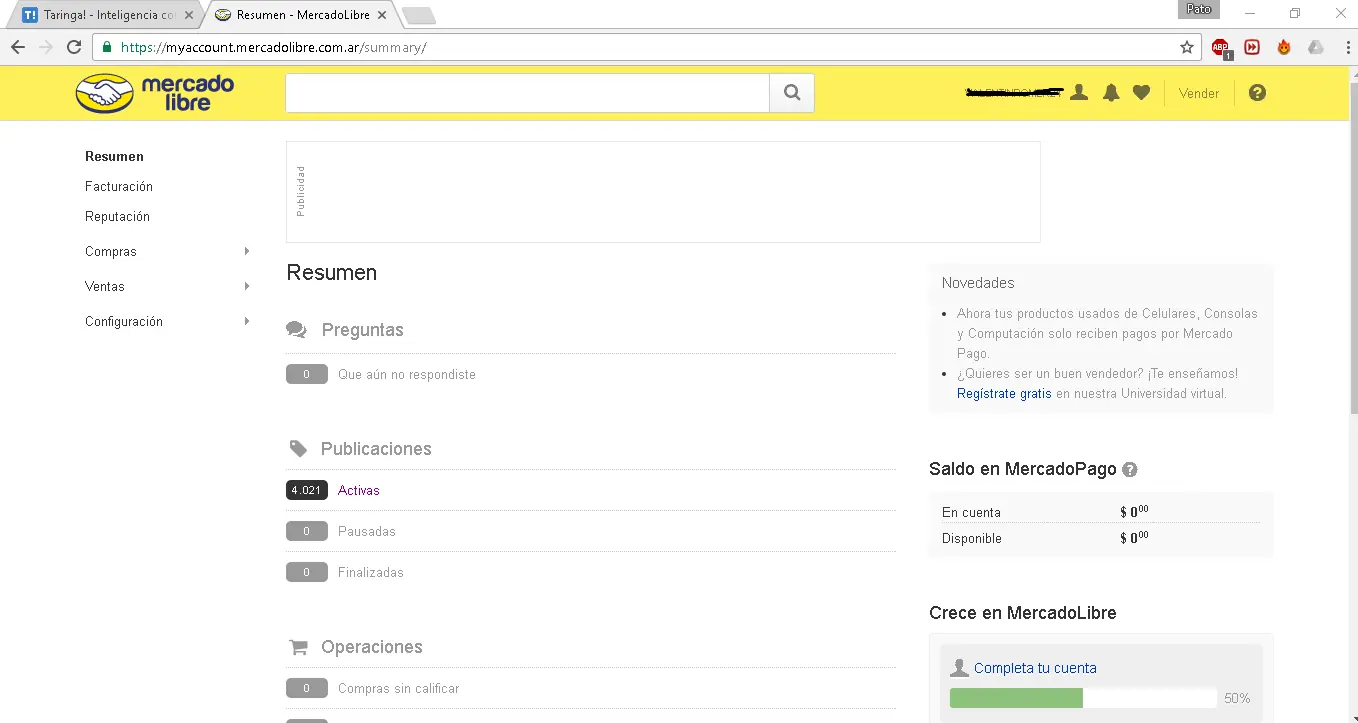
Task: Click the Finalizadas link
Action: pos(371,572)
